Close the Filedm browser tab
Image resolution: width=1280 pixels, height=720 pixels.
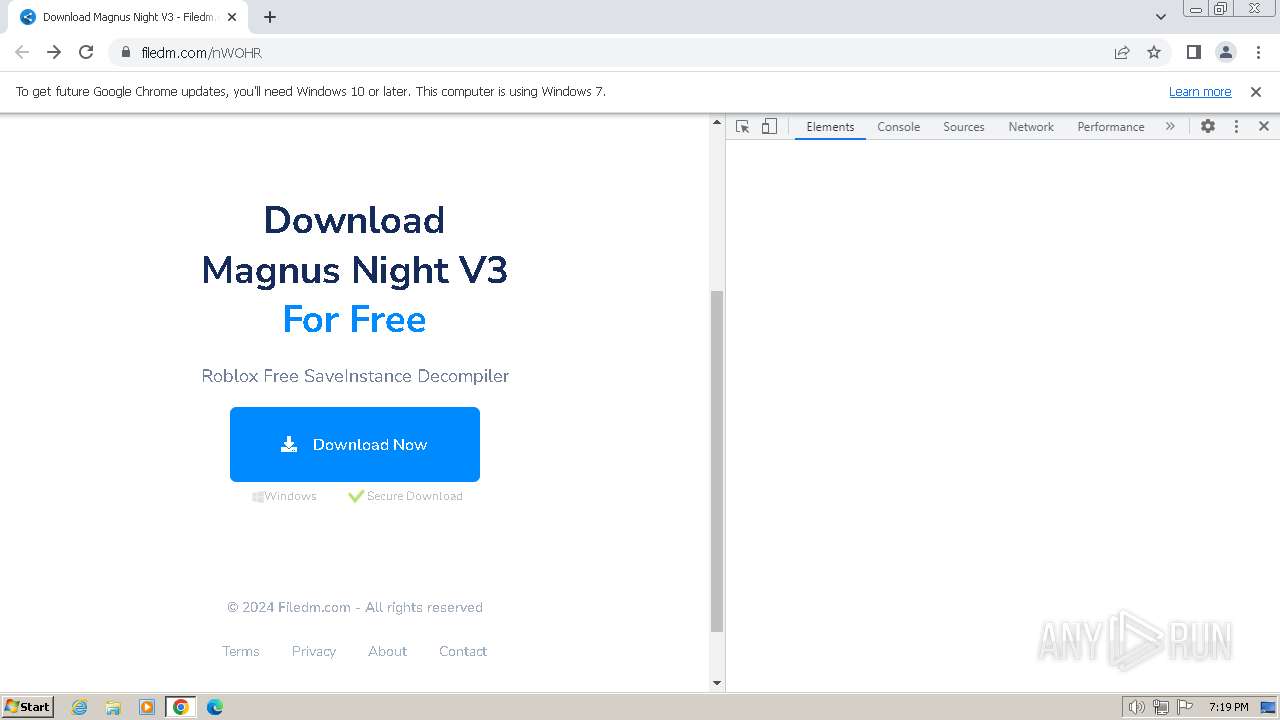pos(233,17)
